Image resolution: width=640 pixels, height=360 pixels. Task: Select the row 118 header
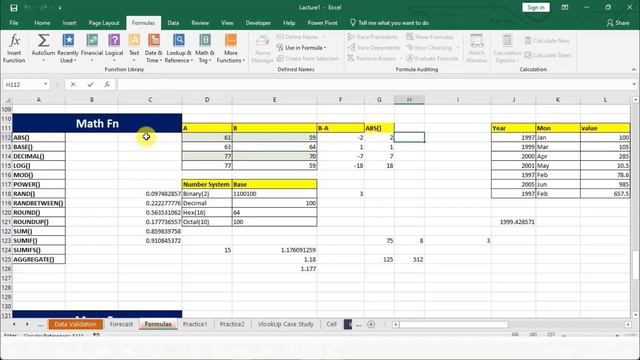click(x=6, y=194)
